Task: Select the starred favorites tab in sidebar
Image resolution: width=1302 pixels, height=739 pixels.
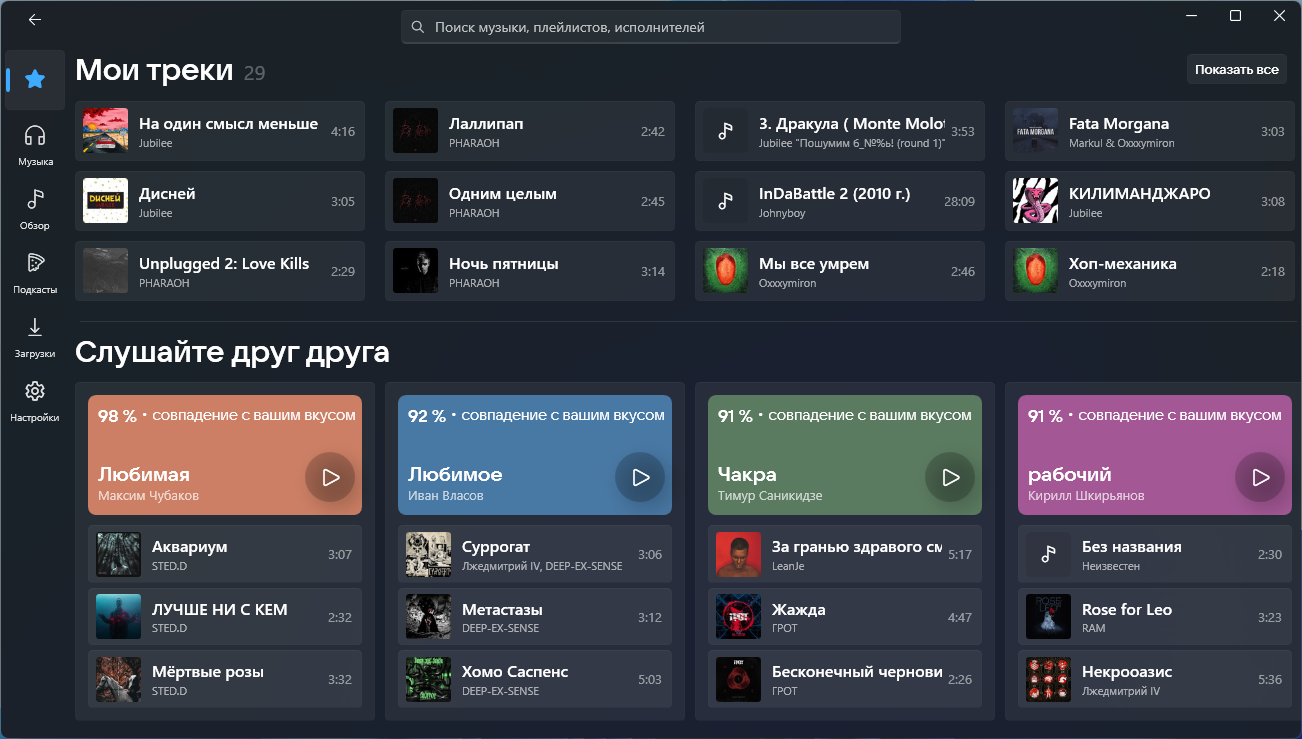Action: point(34,79)
